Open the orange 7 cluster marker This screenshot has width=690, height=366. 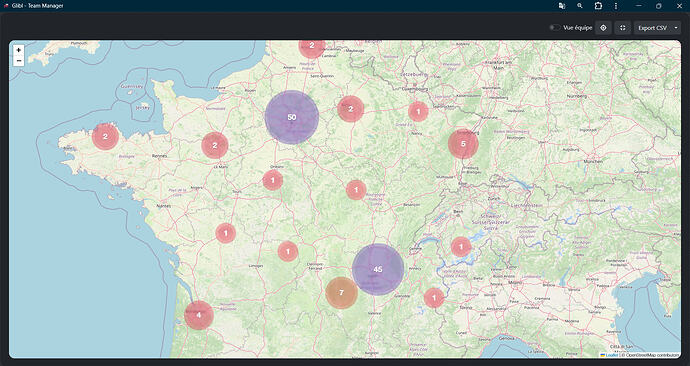341,293
